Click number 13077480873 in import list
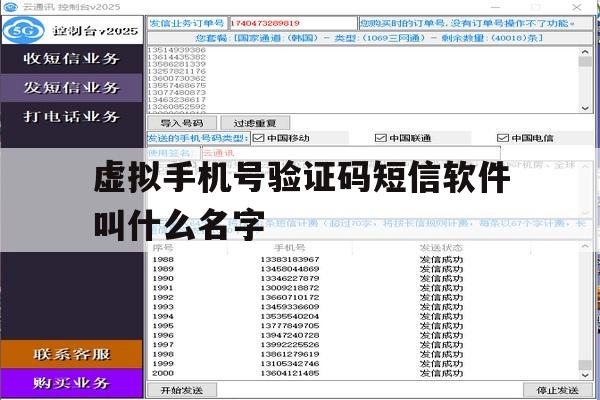 pyautogui.click(x=177, y=93)
